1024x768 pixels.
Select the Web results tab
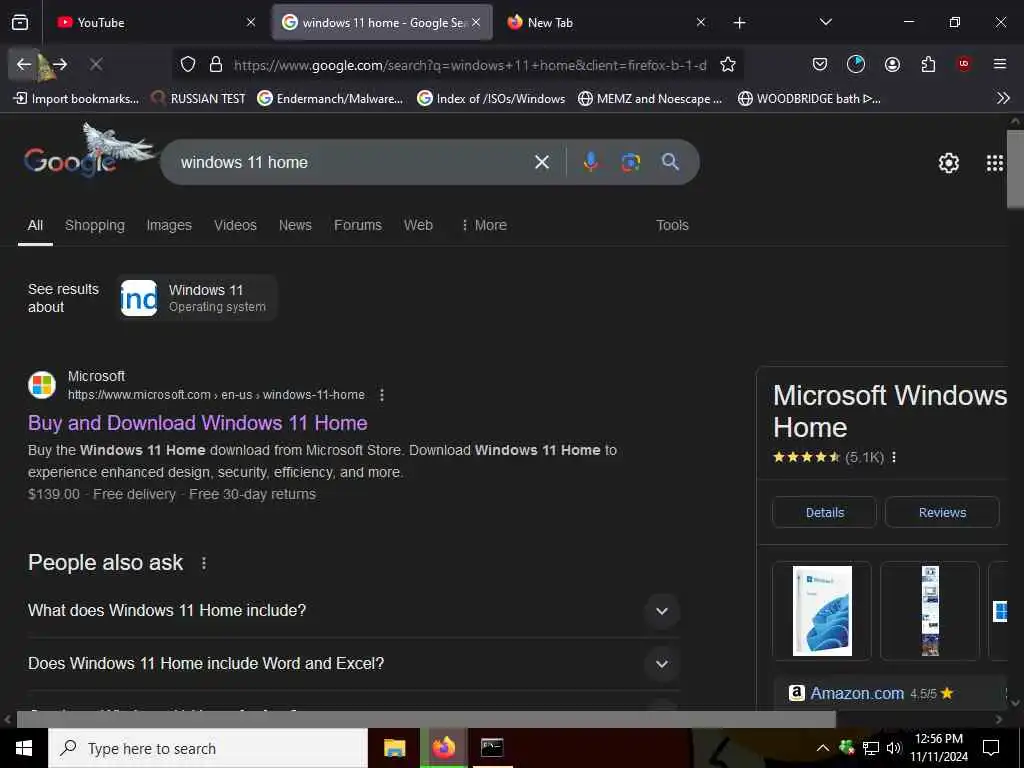pyautogui.click(x=418, y=225)
